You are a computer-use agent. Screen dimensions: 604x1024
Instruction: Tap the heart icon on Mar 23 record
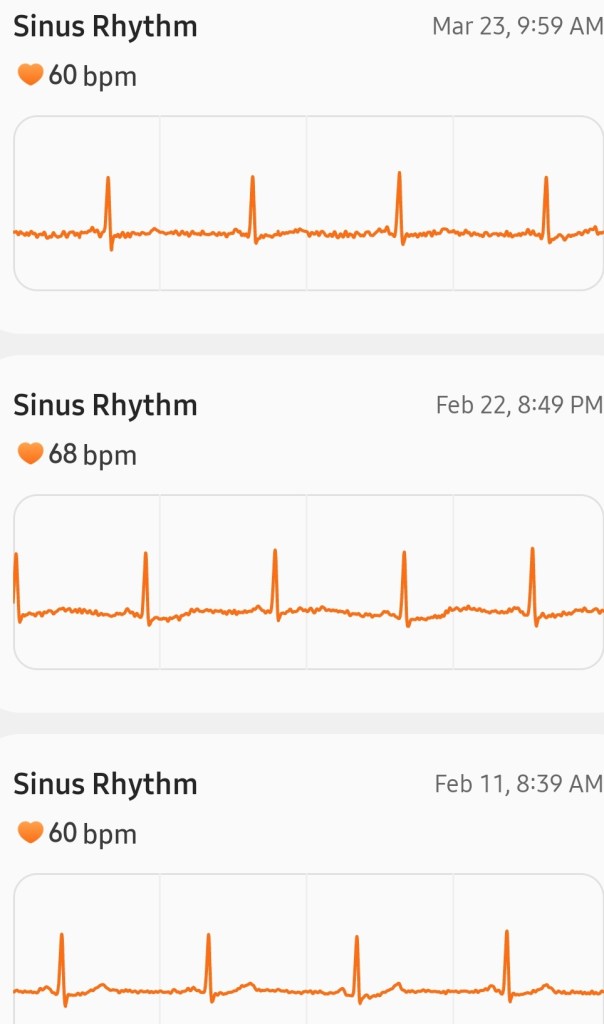(x=30, y=75)
